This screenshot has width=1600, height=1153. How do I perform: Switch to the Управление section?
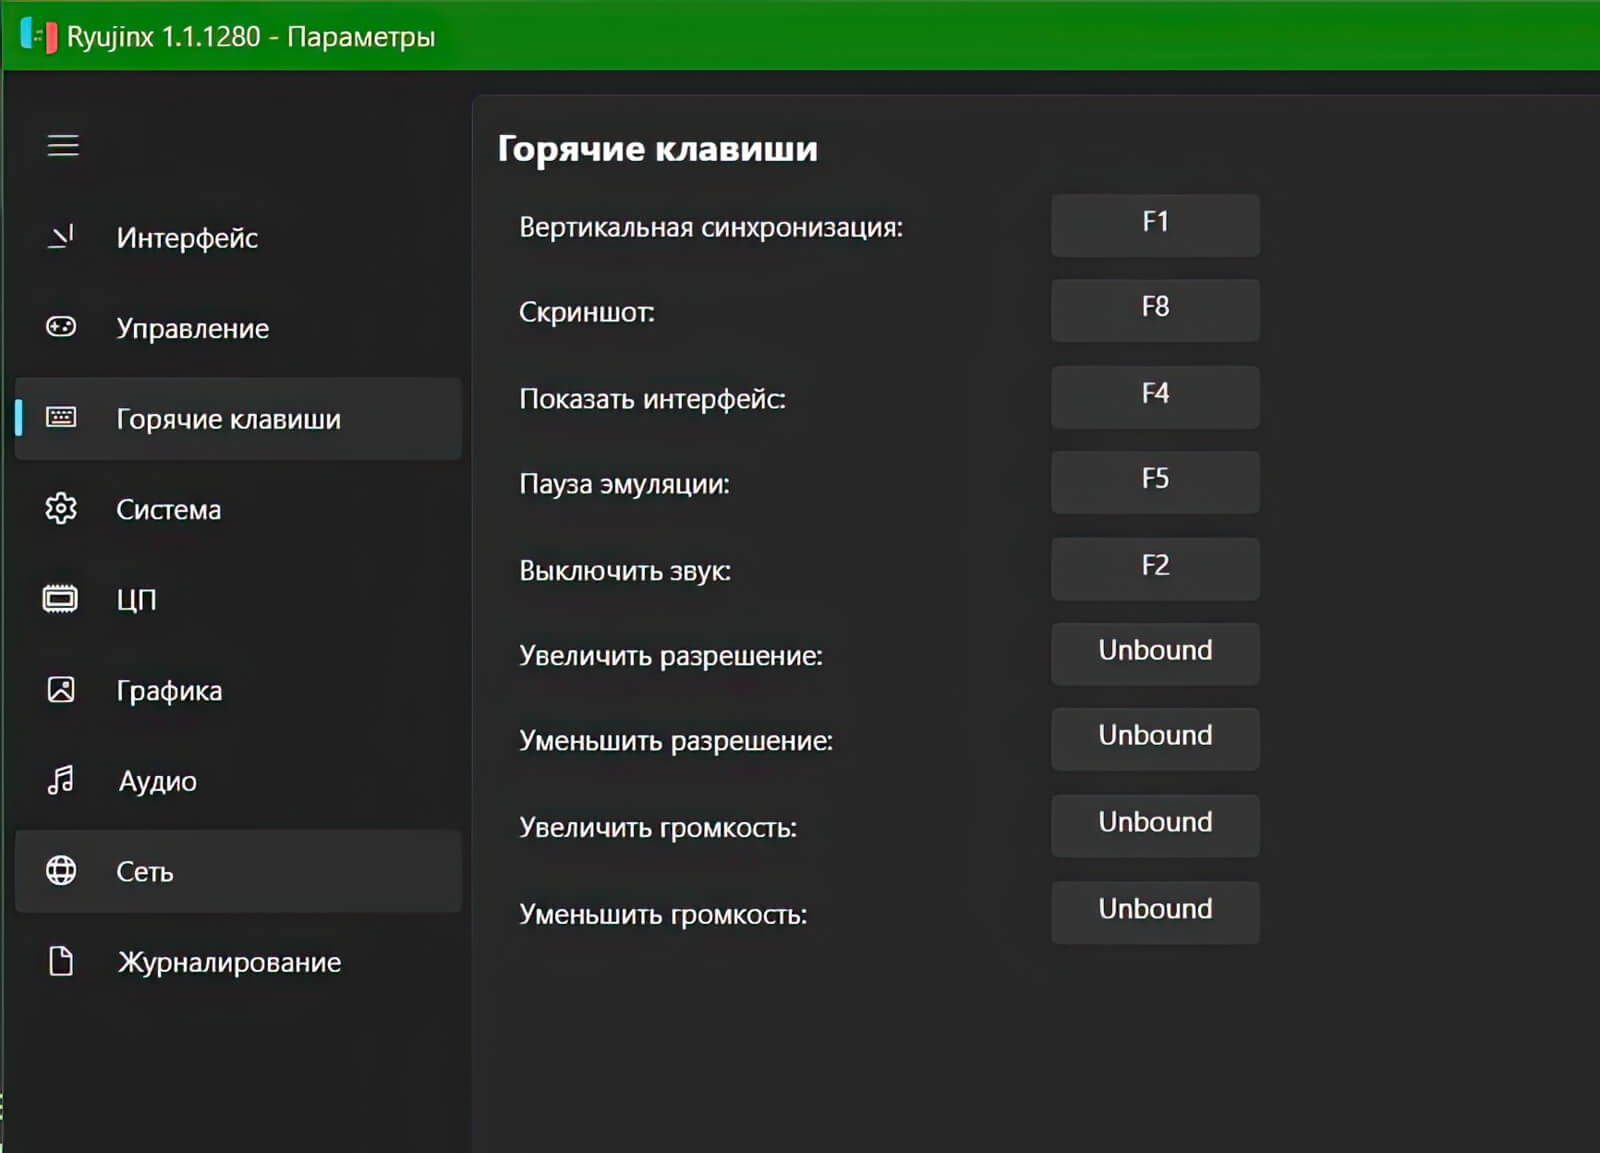[x=238, y=328]
